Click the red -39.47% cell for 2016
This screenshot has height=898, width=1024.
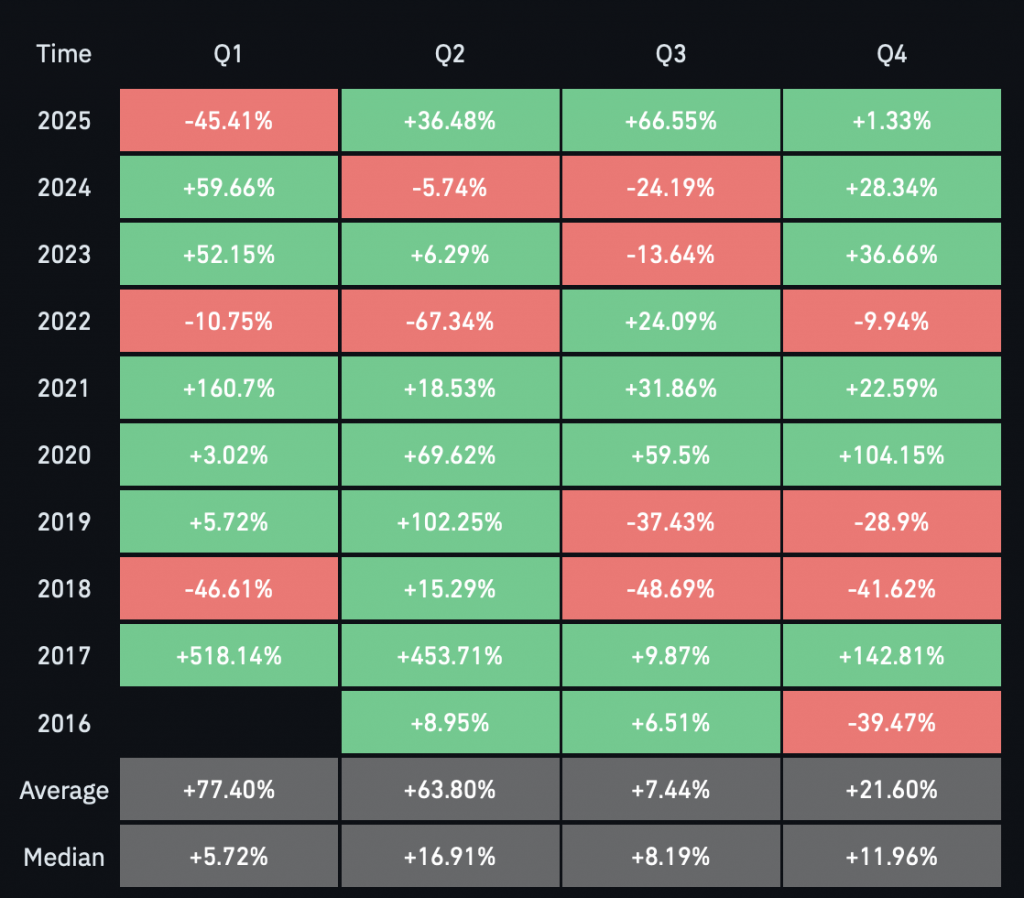[x=891, y=723]
